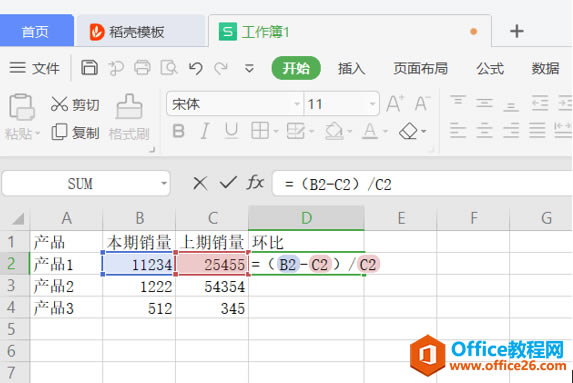Open the font name 宋体 dropdown
The height and width of the screenshot is (383, 573).
click(297, 104)
